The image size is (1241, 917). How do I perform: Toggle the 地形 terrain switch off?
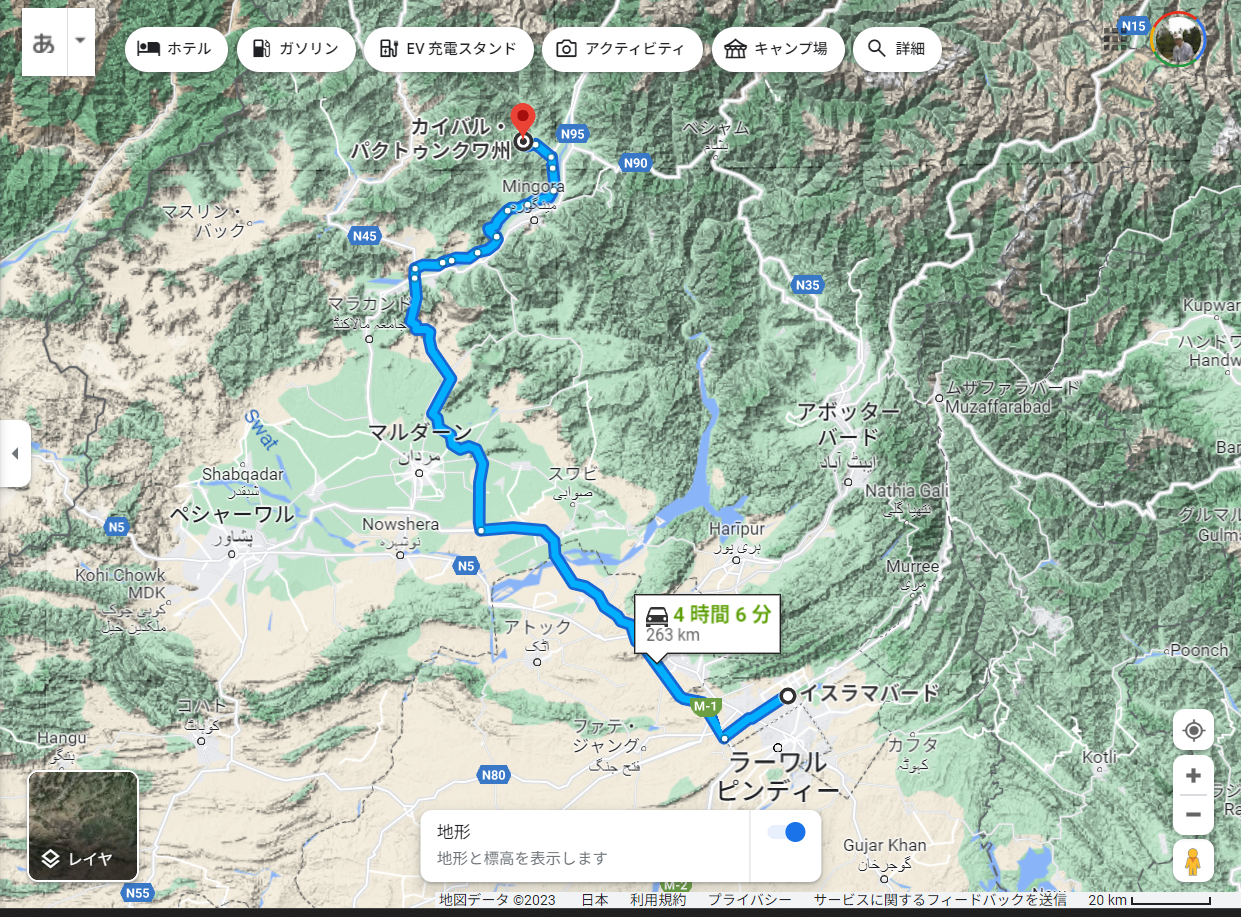pos(786,832)
